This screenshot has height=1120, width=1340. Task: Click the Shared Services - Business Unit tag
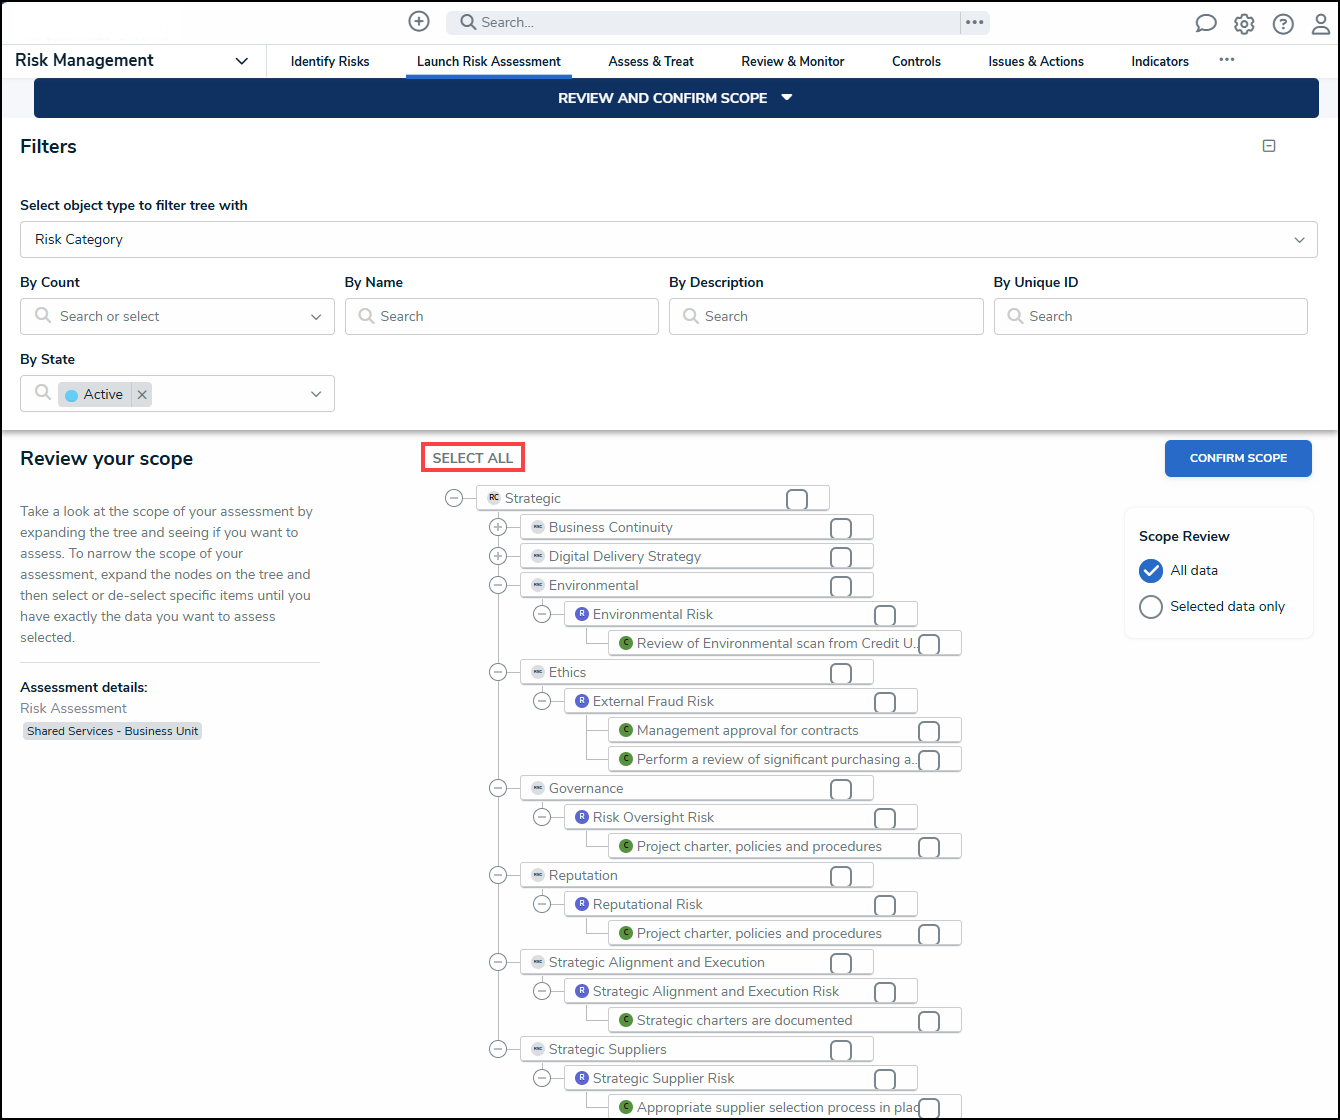[113, 731]
